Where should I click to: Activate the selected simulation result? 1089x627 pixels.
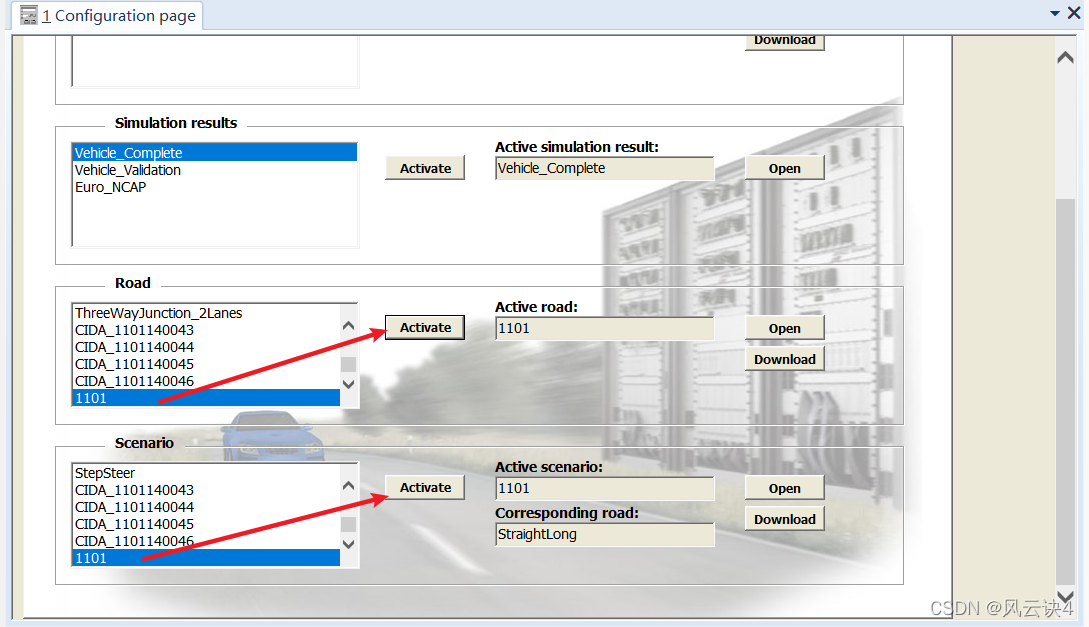(425, 168)
